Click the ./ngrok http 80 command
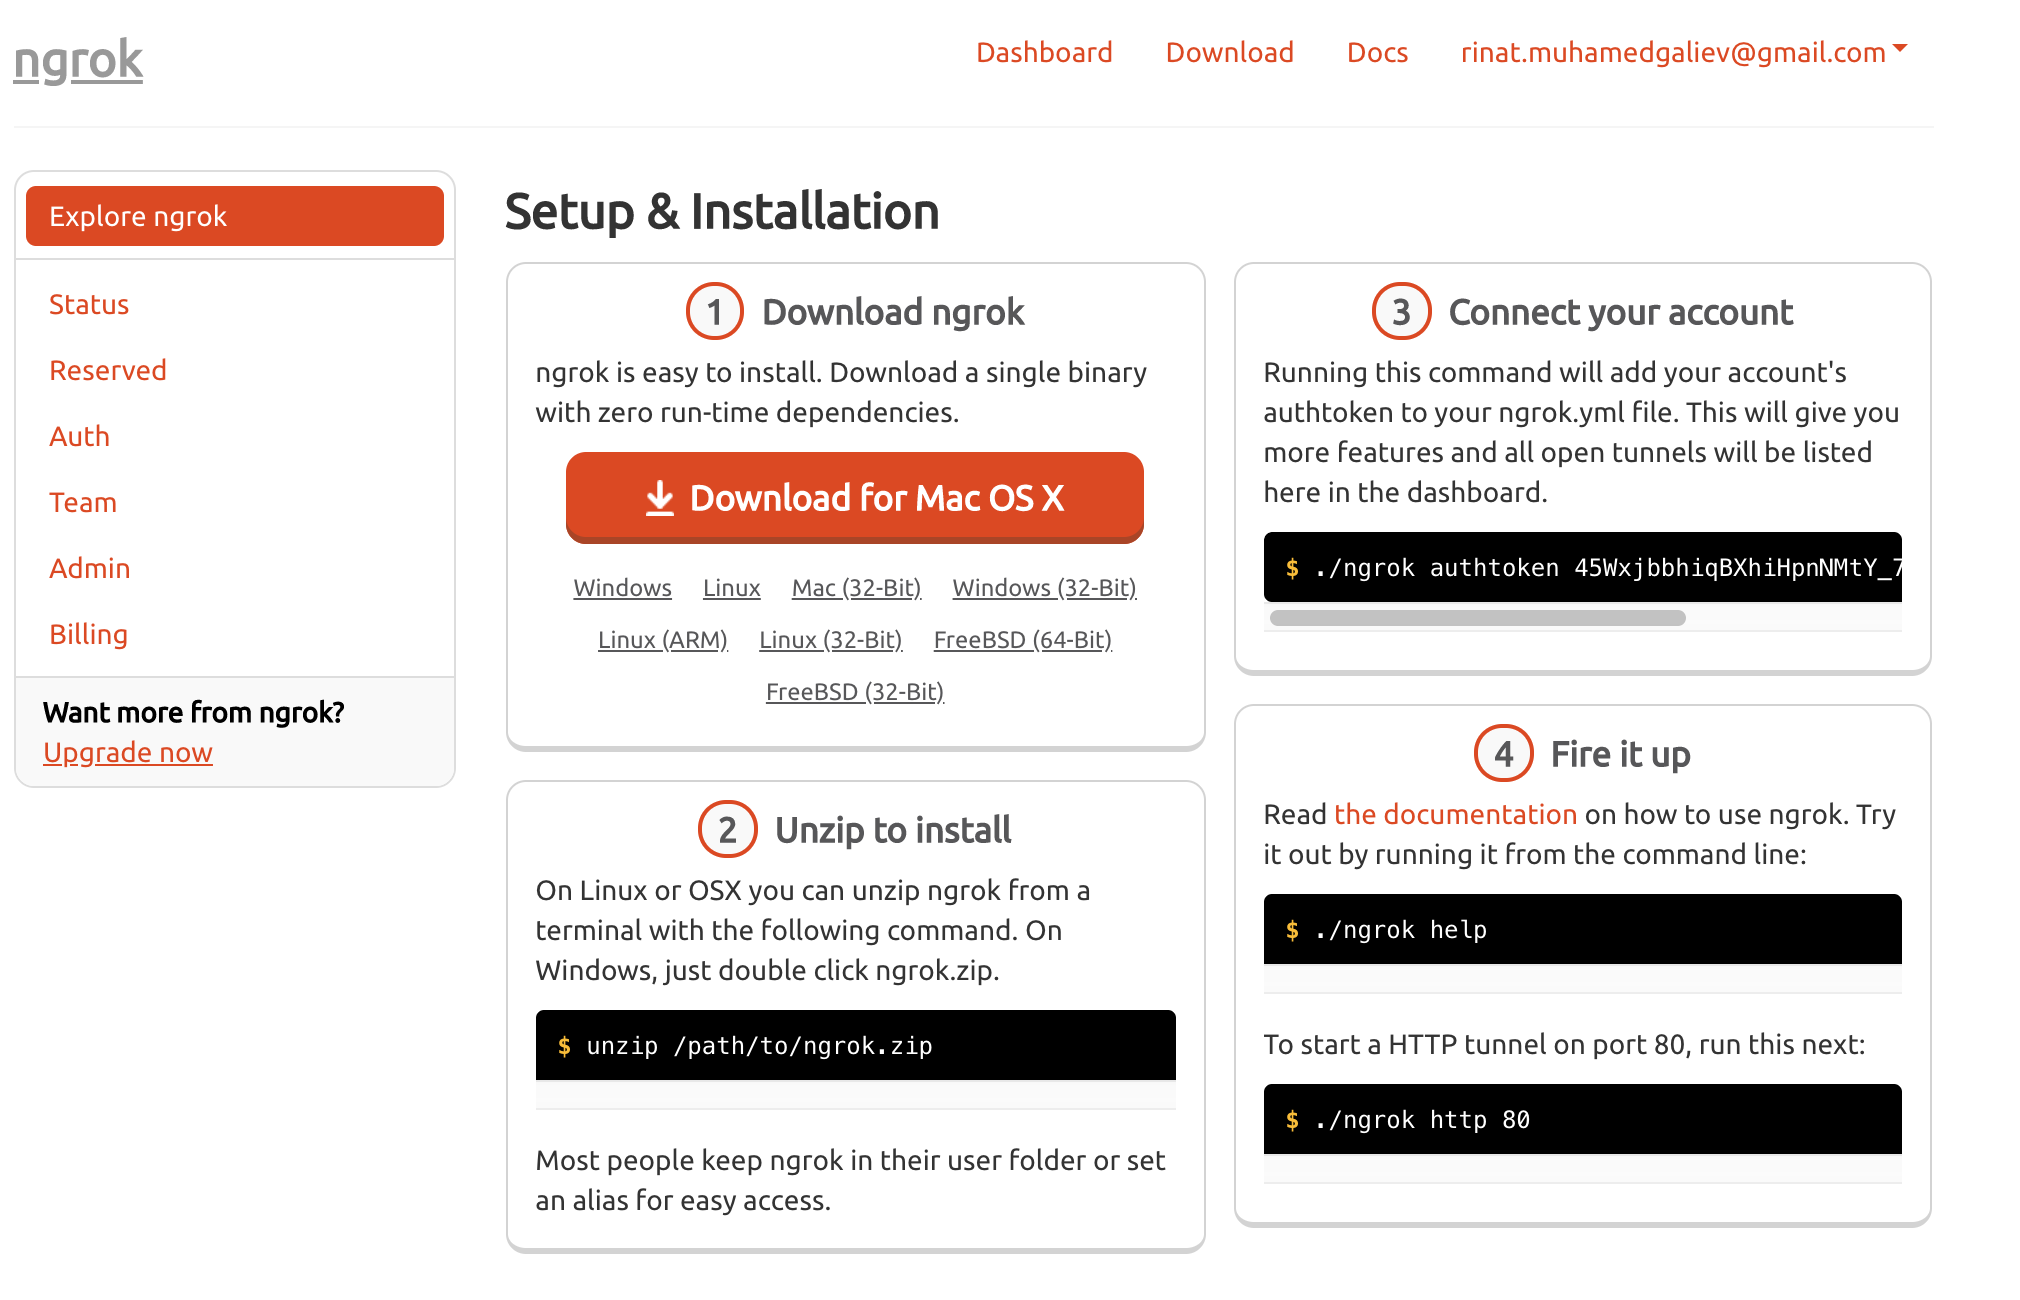Screen dimensions: 2020x1300 click(1583, 1119)
